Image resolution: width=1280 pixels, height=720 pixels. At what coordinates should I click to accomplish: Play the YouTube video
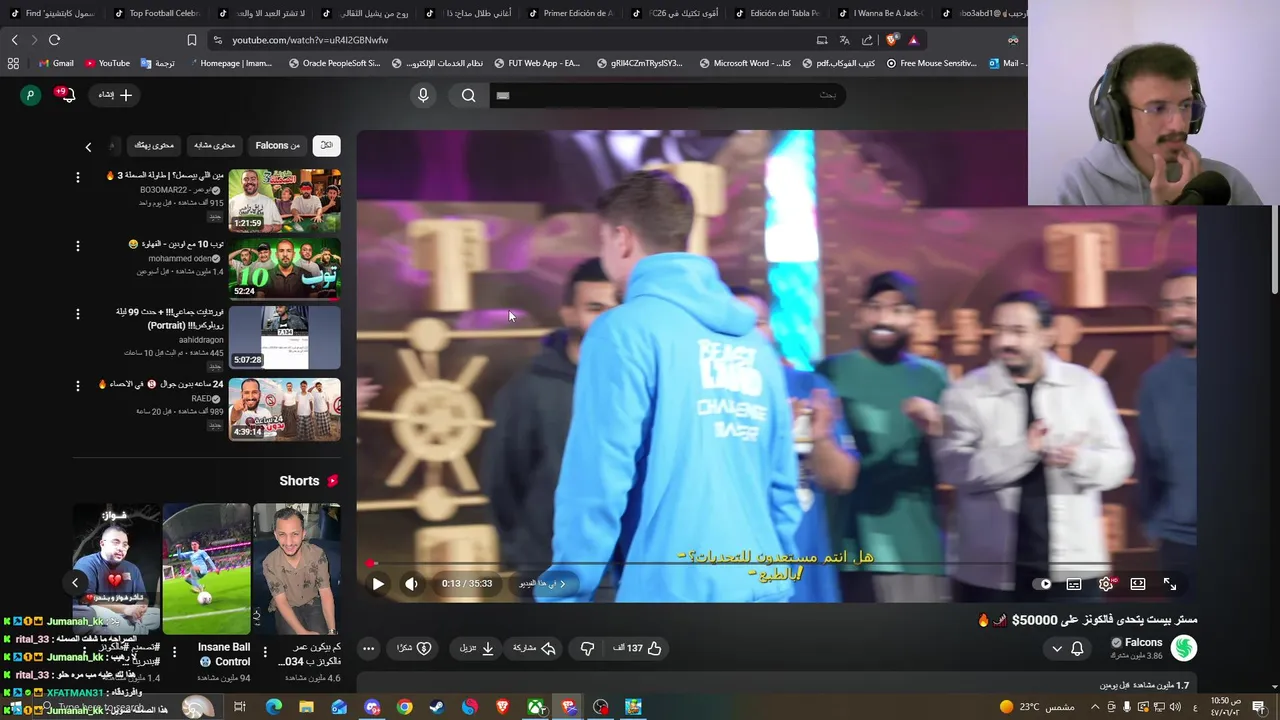click(x=378, y=584)
